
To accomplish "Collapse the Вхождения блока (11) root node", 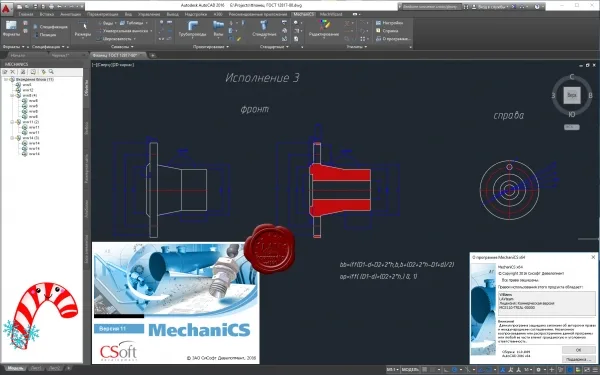I will [x=5, y=79].
